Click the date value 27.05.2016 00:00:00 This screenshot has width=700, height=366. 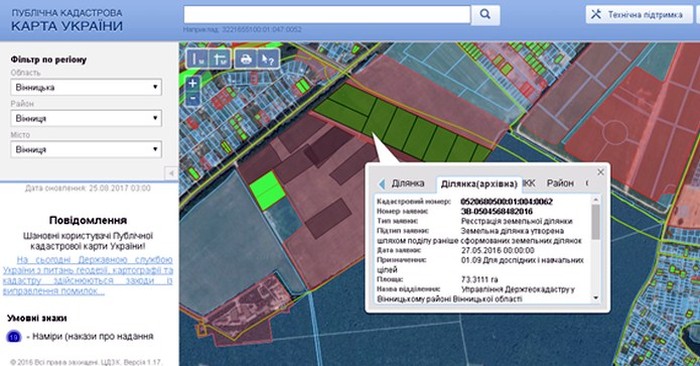(497, 250)
